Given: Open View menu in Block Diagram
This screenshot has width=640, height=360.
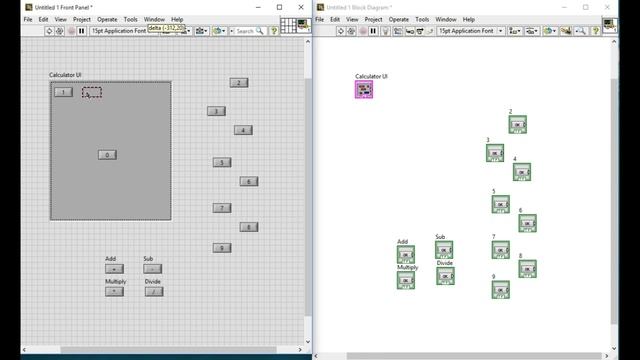Looking at the screenshot, I should (352, 19).
